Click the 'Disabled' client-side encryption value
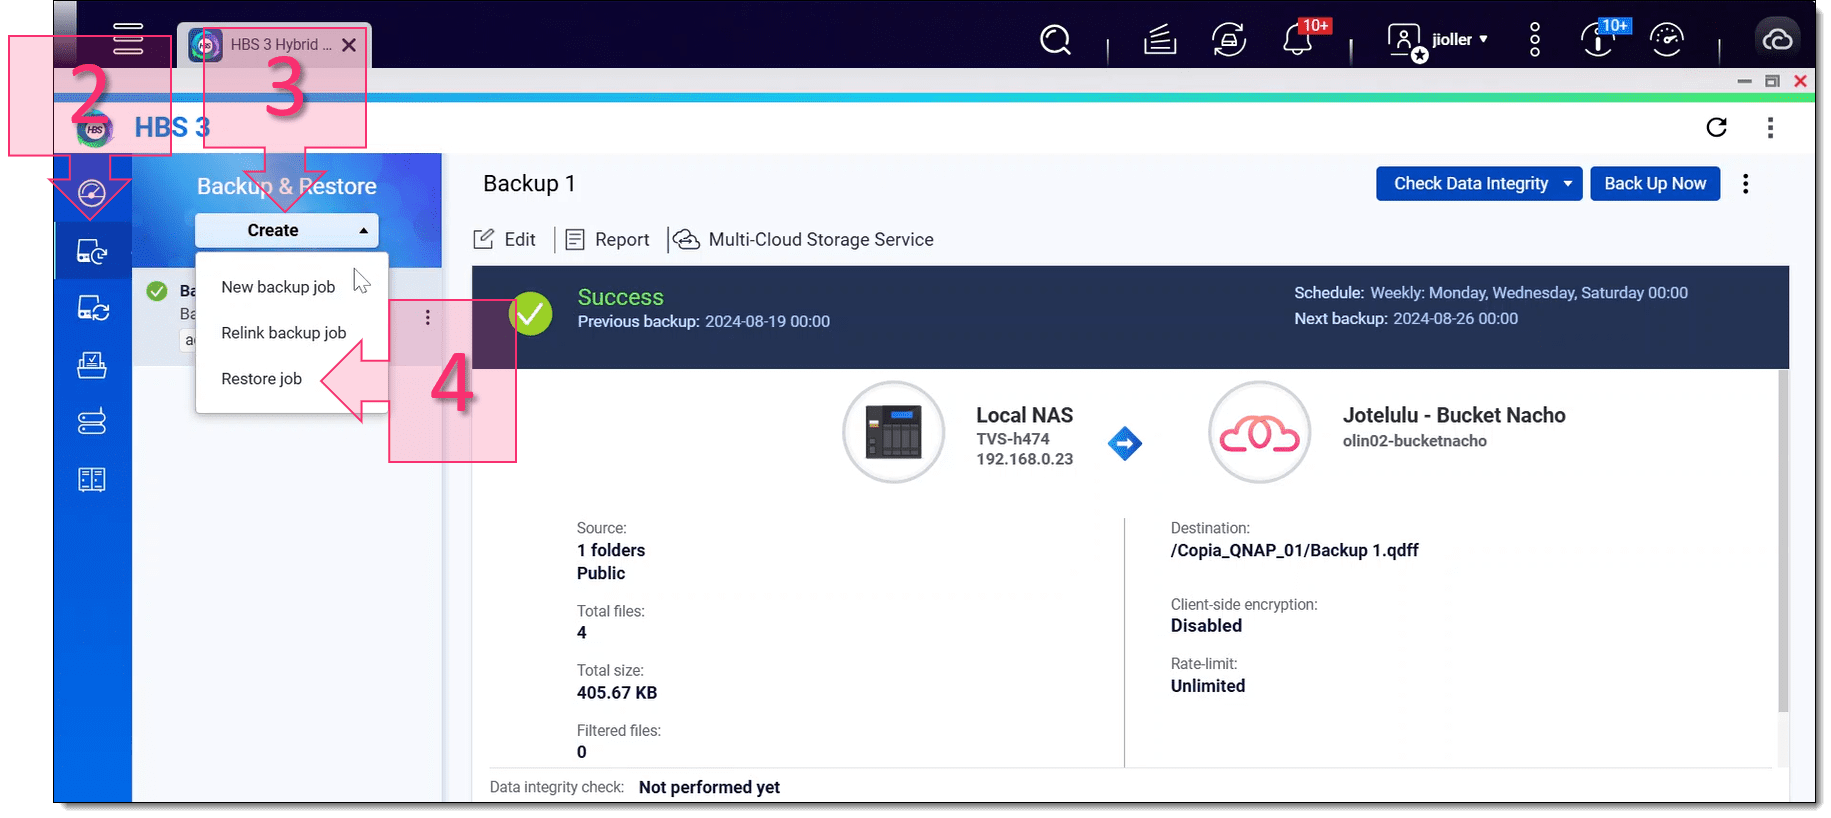This screenshot has height=818, width=1831. pos(1206,626)
